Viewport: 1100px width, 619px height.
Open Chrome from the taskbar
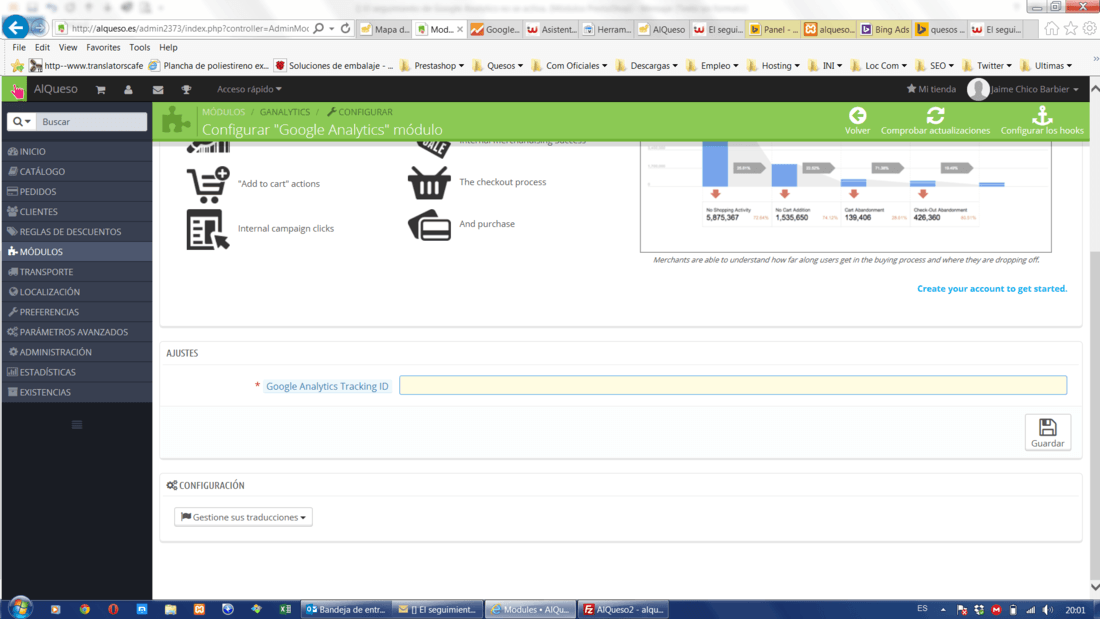[84, 609]
